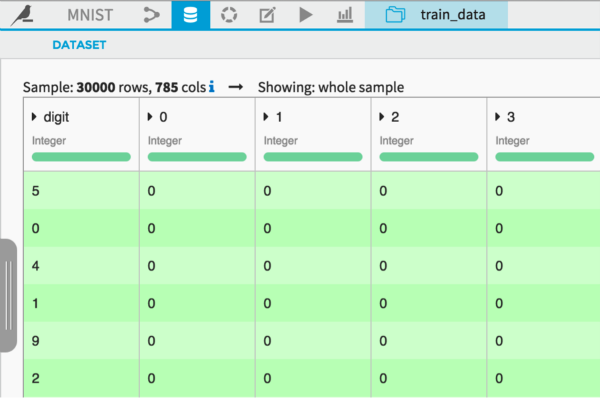Screen dimensions: 600x398
Task: Expand the digit column menu
Action: click(x=34, y=117)
